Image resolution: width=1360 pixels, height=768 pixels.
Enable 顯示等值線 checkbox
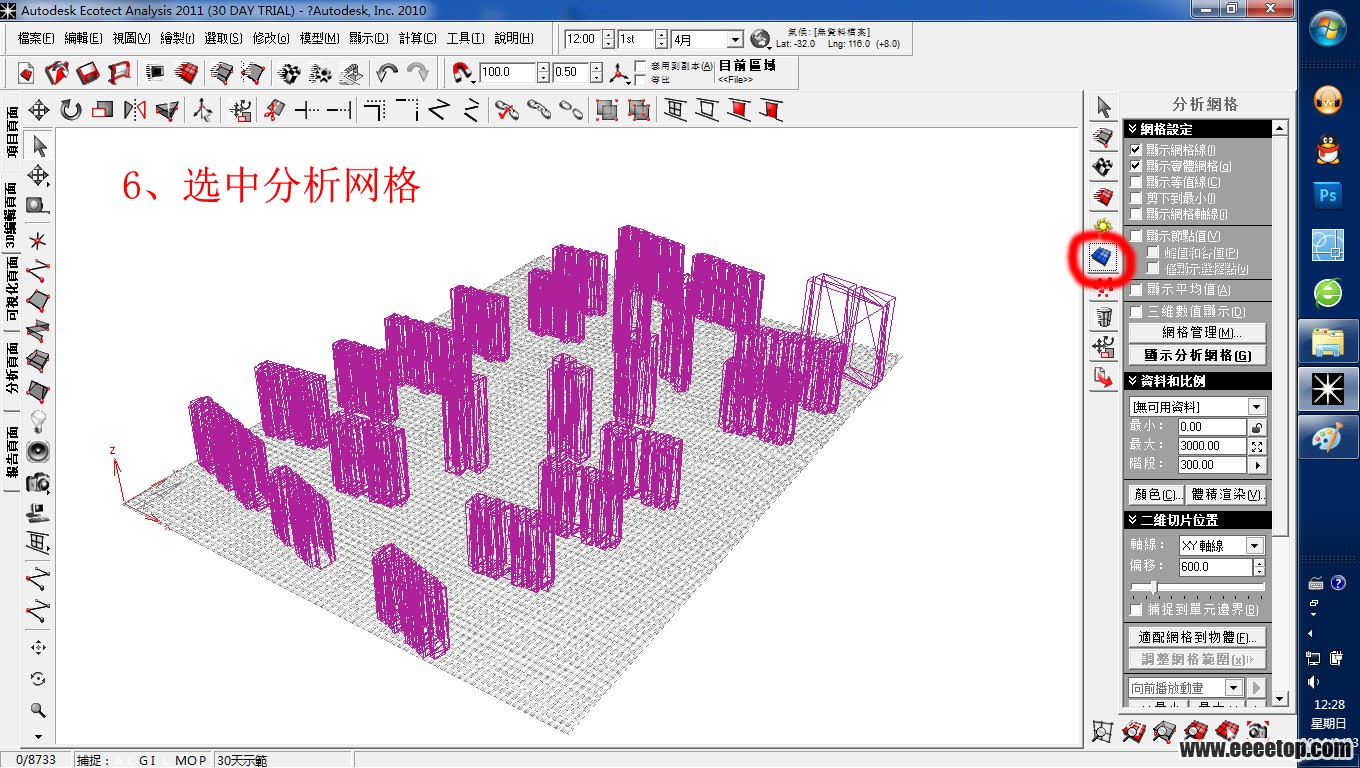(1135, 182)
